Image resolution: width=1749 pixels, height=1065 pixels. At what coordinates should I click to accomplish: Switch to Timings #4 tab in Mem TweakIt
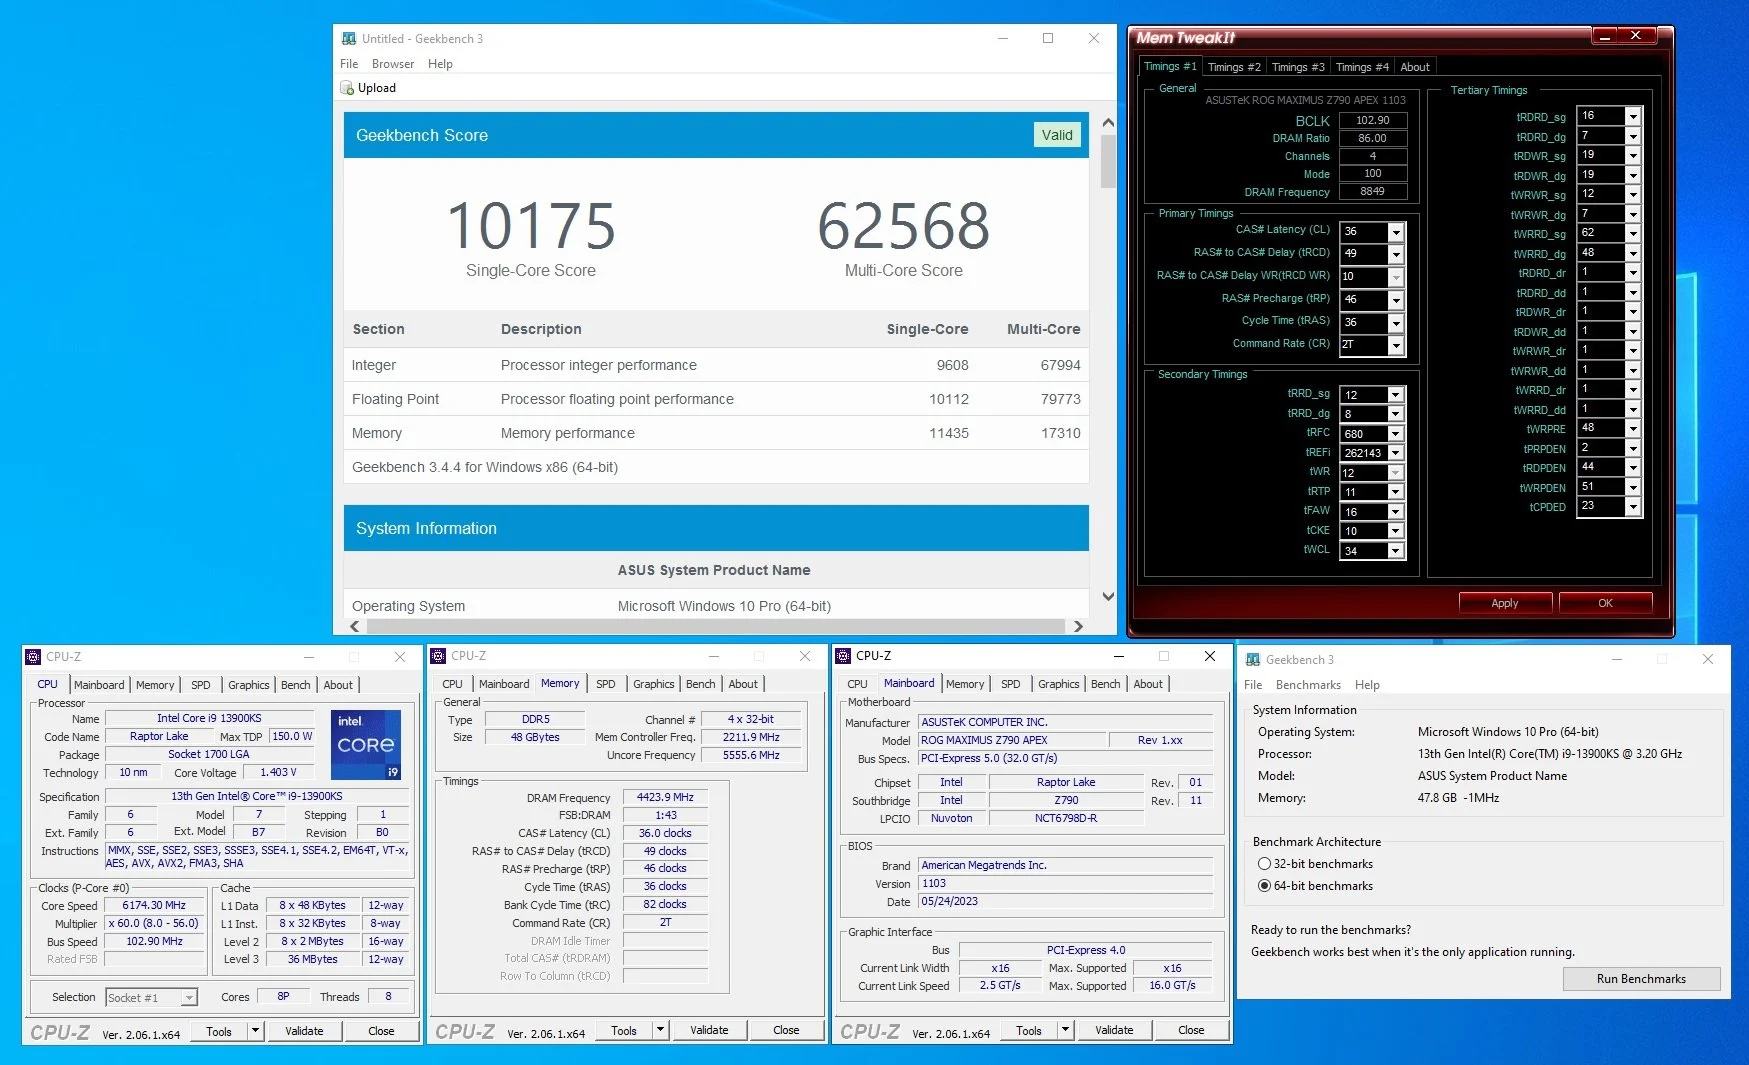click(x=1362, y=67)
